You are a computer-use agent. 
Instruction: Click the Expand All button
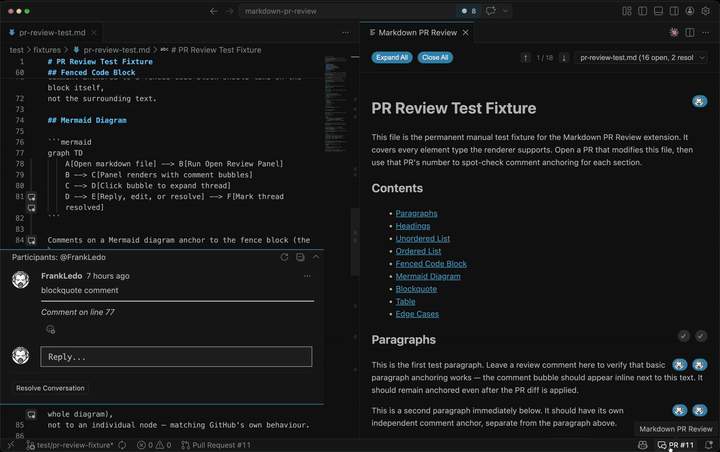click(x=392, y=57)
